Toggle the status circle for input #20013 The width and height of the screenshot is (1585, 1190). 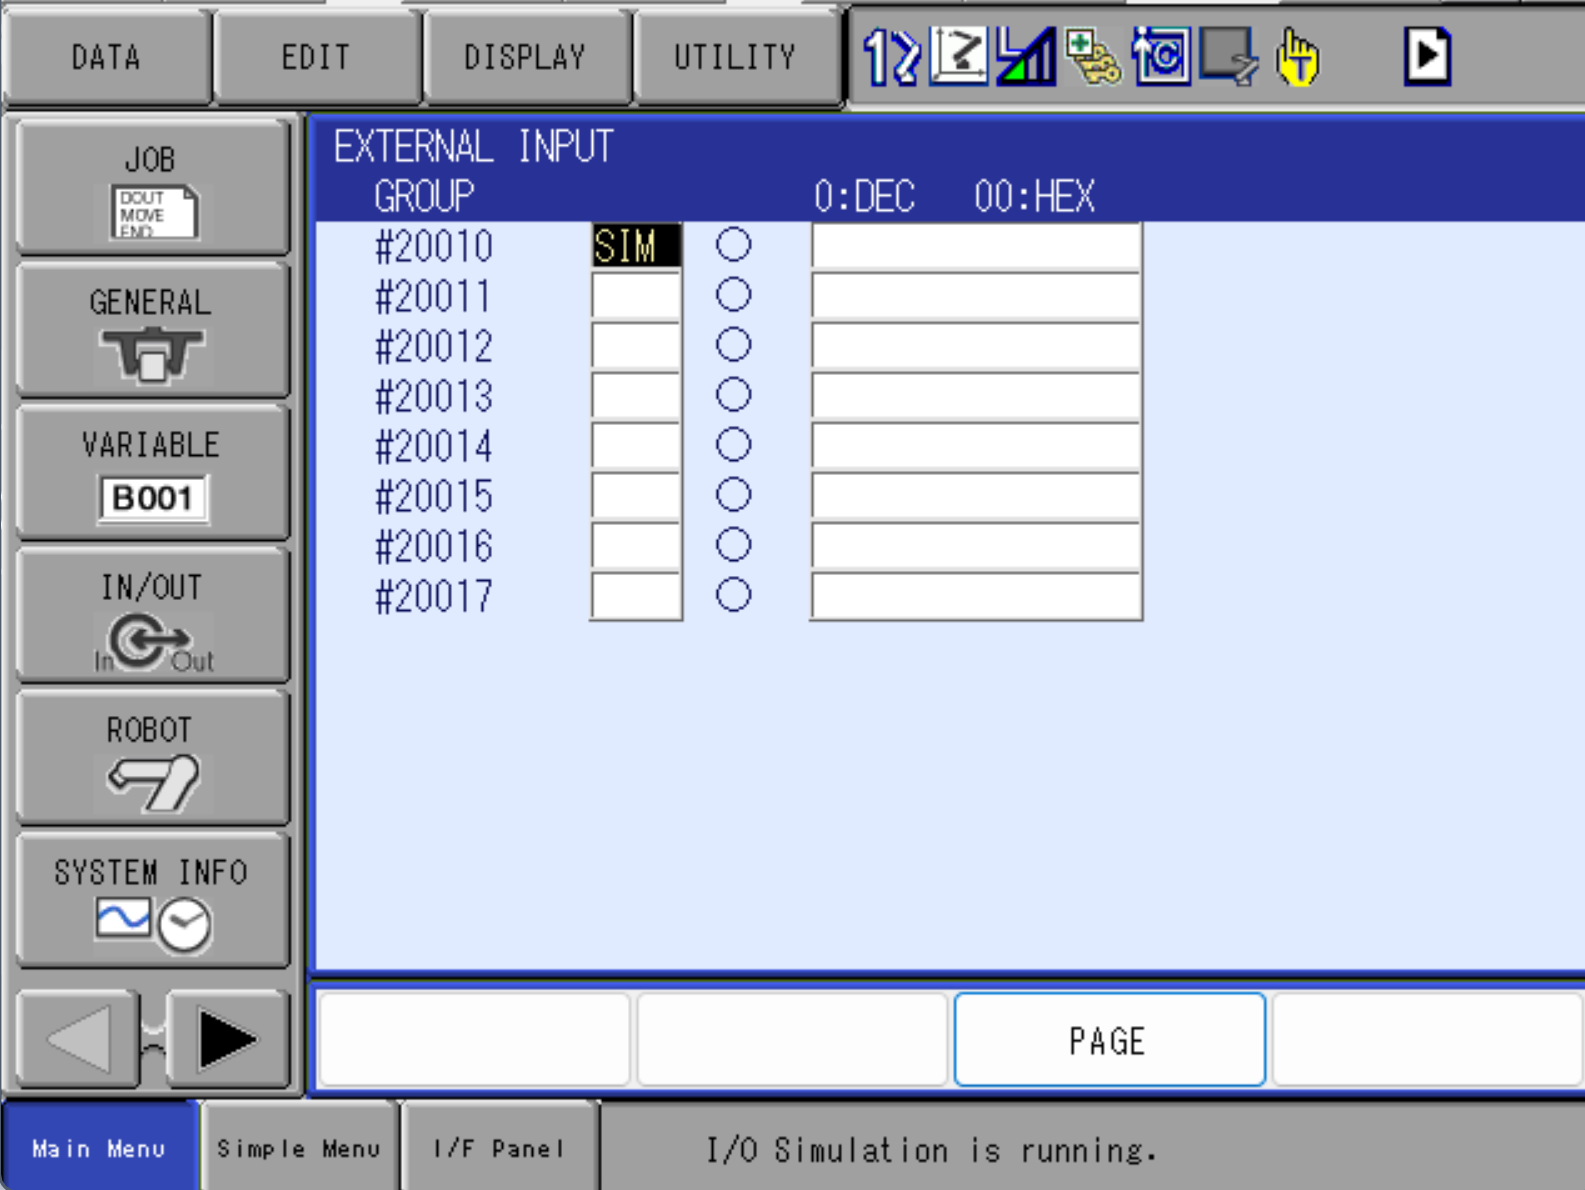point(733,395)
